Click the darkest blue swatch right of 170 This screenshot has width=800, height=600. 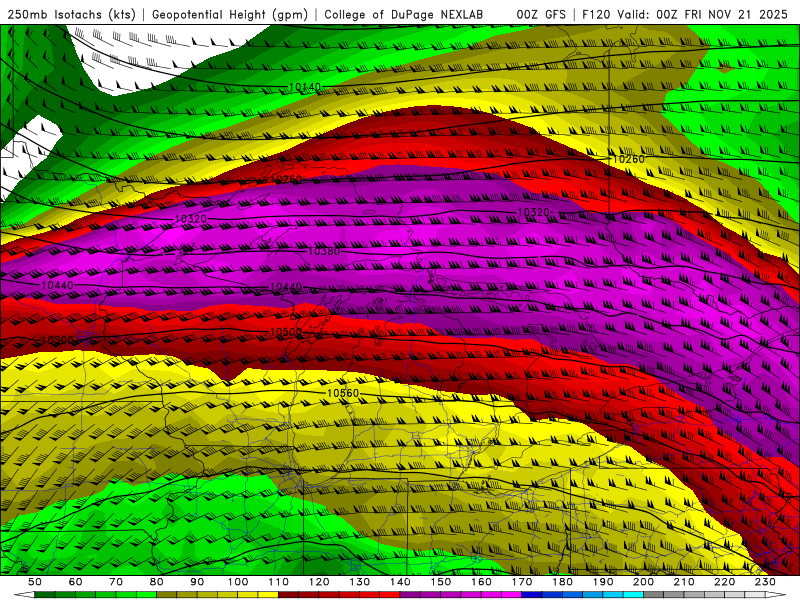(532, 595)
